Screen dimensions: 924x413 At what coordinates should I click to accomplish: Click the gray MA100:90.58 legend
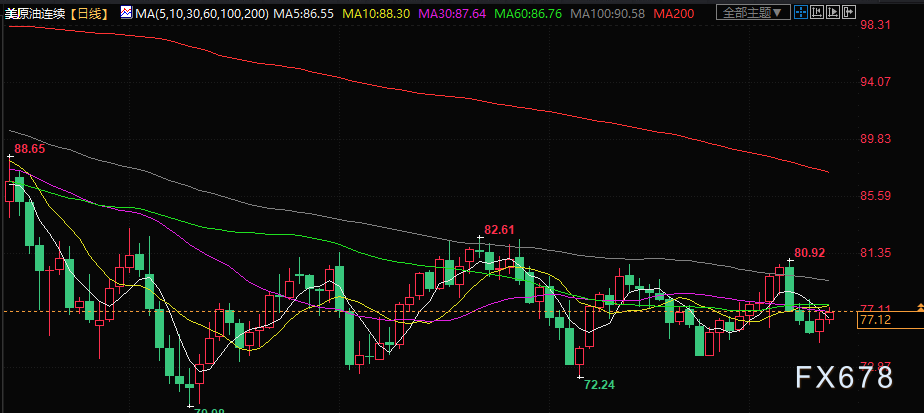(x=608, y=13)
